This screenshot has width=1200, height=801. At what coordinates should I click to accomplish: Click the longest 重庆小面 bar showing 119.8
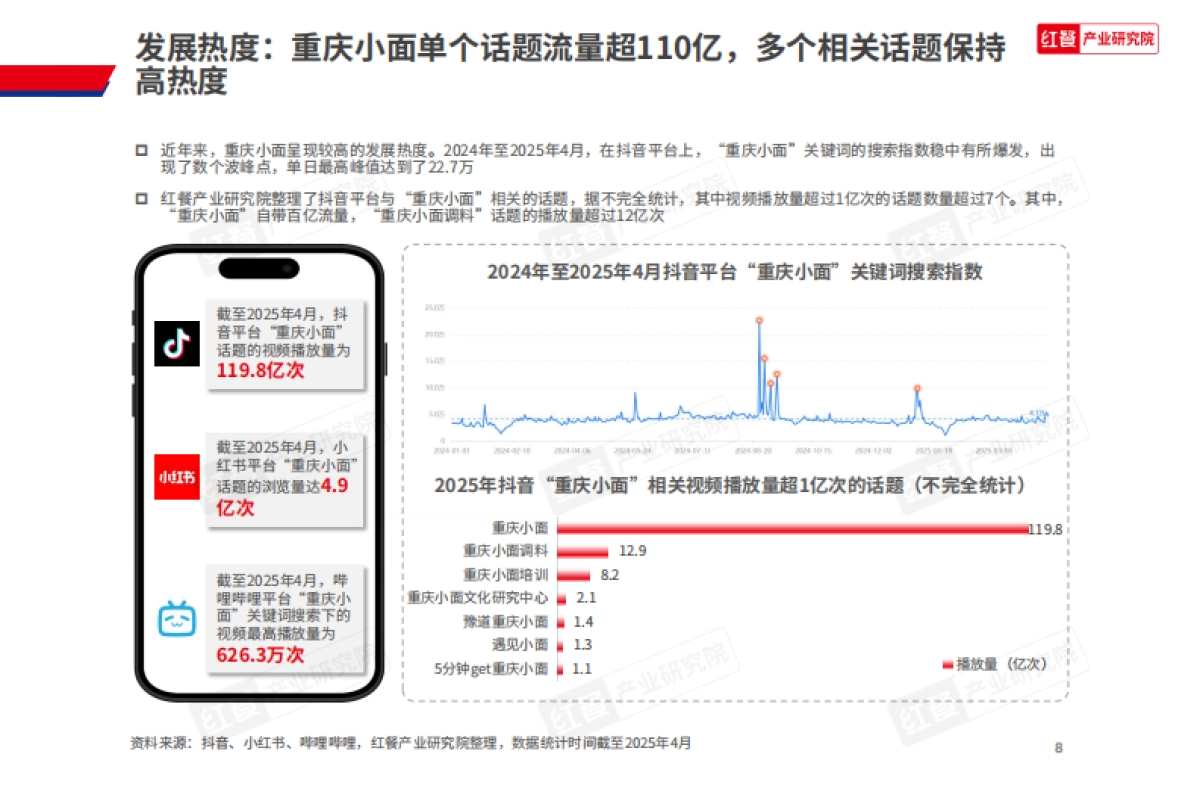pyautogui.click(x=790, y=528)
